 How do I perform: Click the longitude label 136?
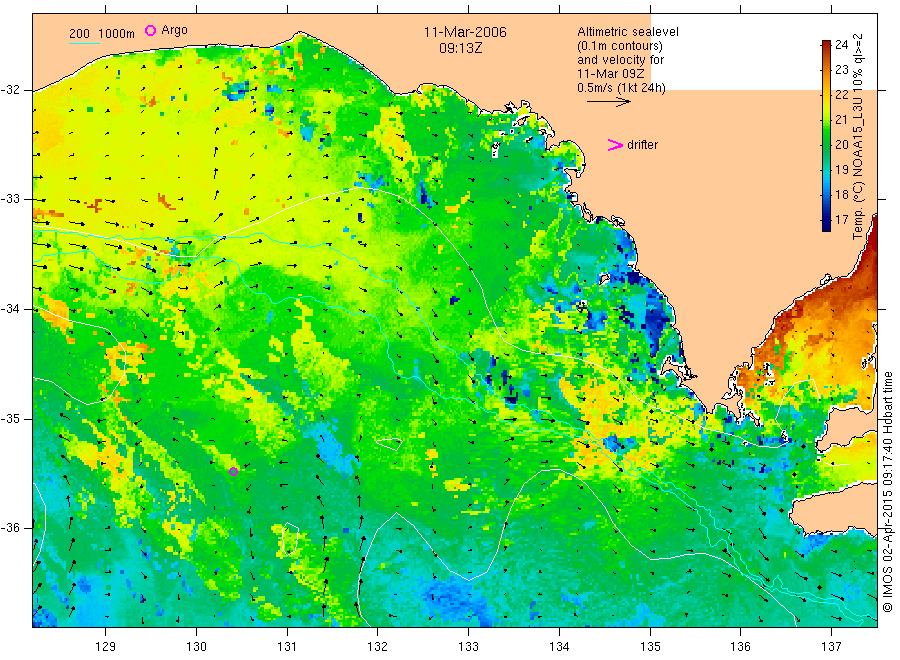[x=740, y=647]
